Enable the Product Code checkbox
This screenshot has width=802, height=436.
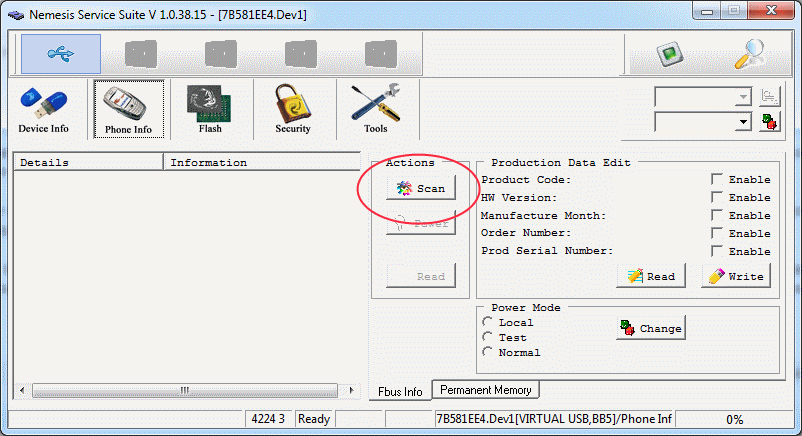point(717,179)
